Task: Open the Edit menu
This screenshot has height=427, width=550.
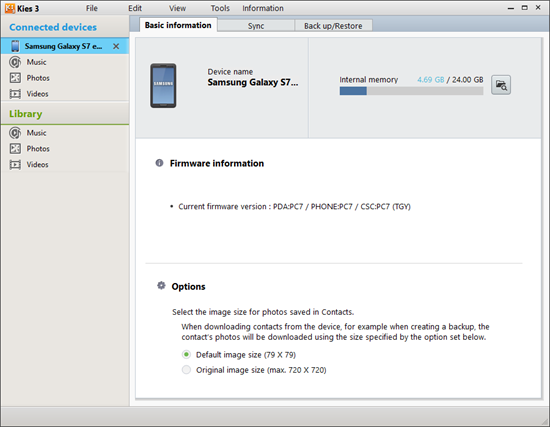Action: tap(135, 8)
